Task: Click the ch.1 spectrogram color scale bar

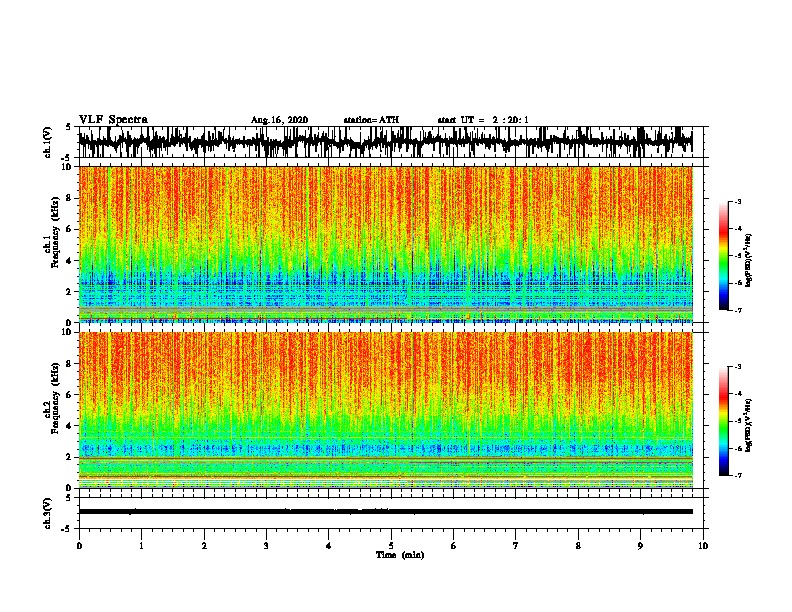Action: tap(723, 256)
